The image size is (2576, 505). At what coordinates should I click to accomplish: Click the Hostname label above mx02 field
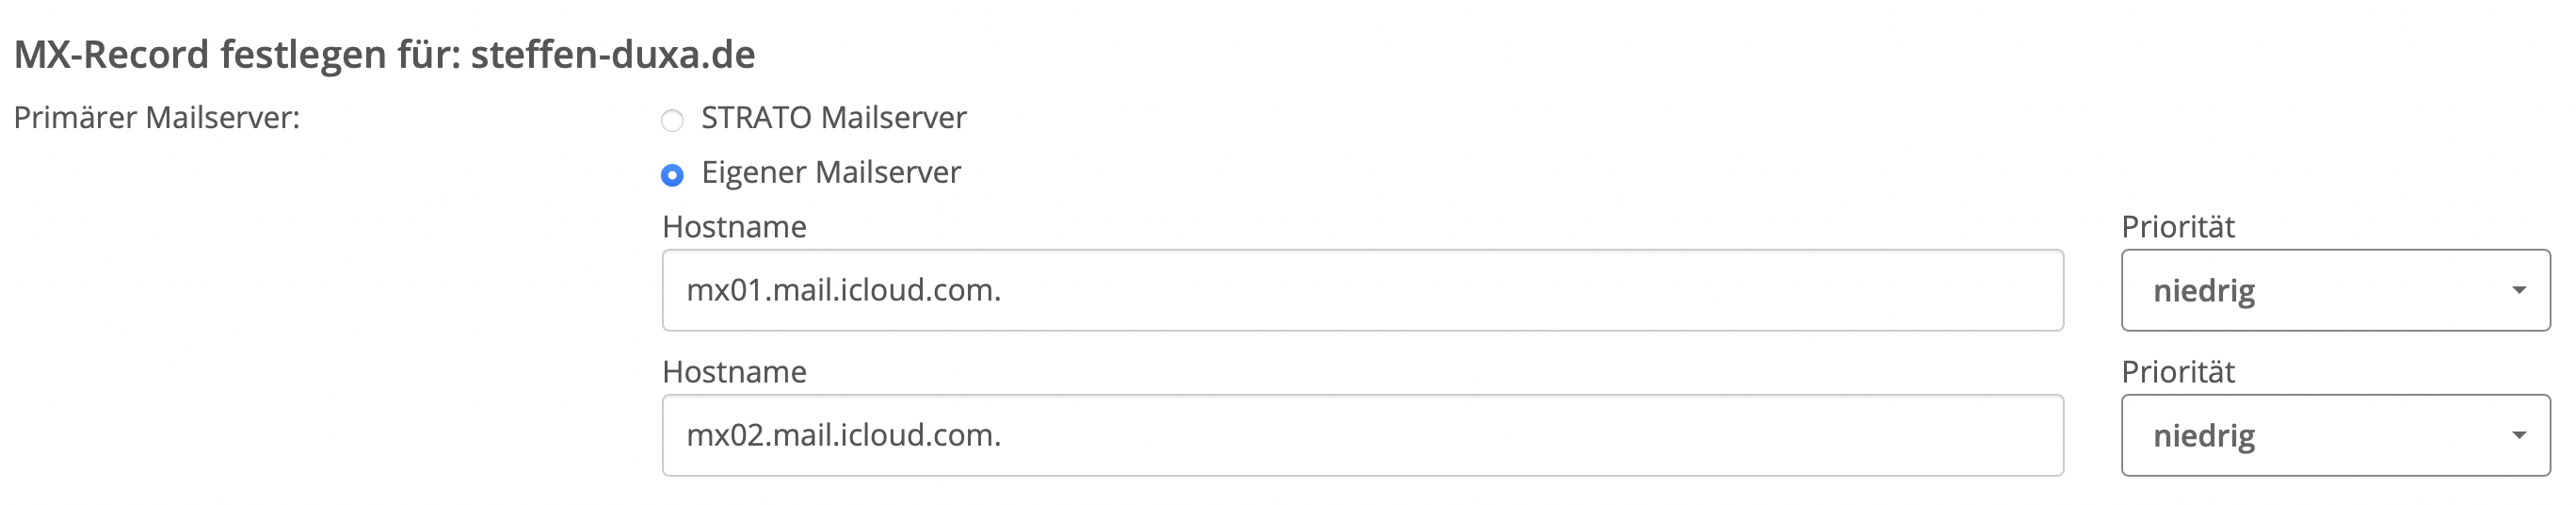coord(734,372)
